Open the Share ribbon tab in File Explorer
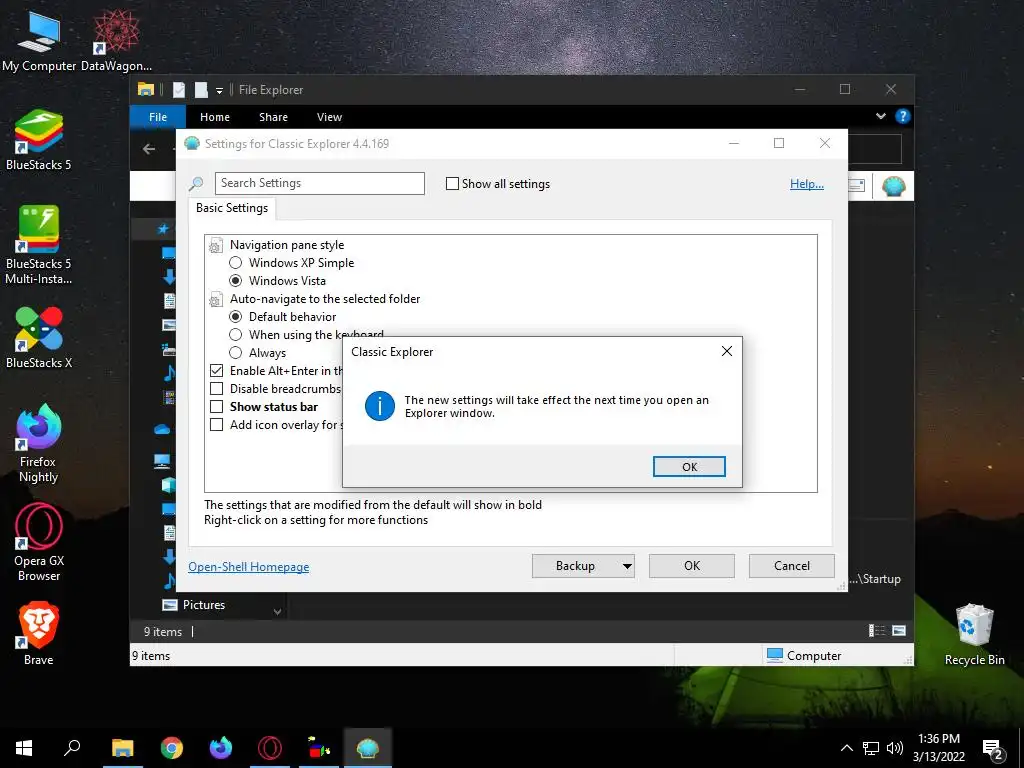1024x768 pixels. click(273, 117)
